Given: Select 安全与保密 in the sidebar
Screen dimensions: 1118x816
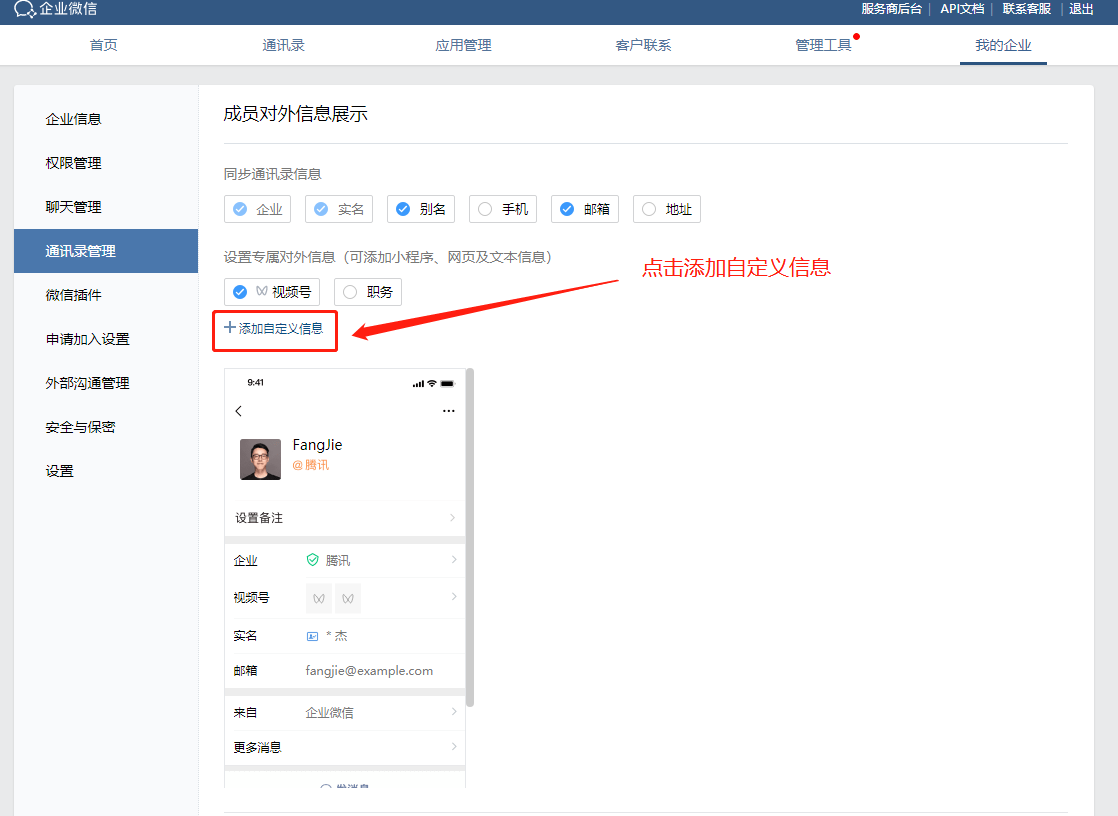Looking at the screenshot, I should (x=80, y=427).
